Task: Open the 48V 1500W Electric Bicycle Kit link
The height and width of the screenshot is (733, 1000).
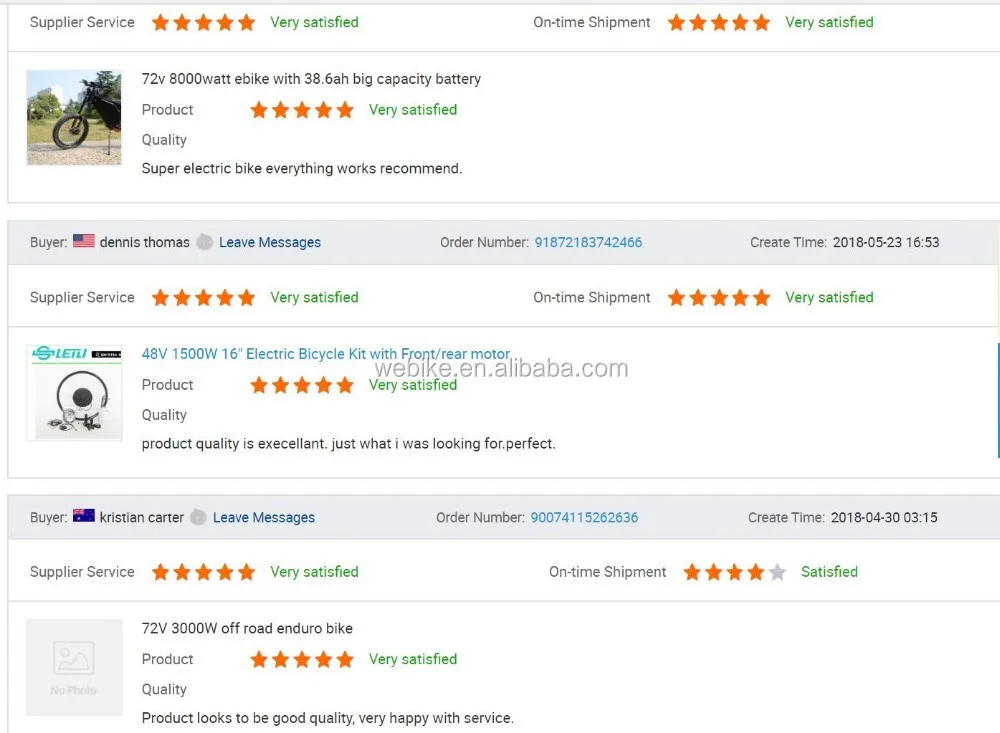Action: pos(326,354)
